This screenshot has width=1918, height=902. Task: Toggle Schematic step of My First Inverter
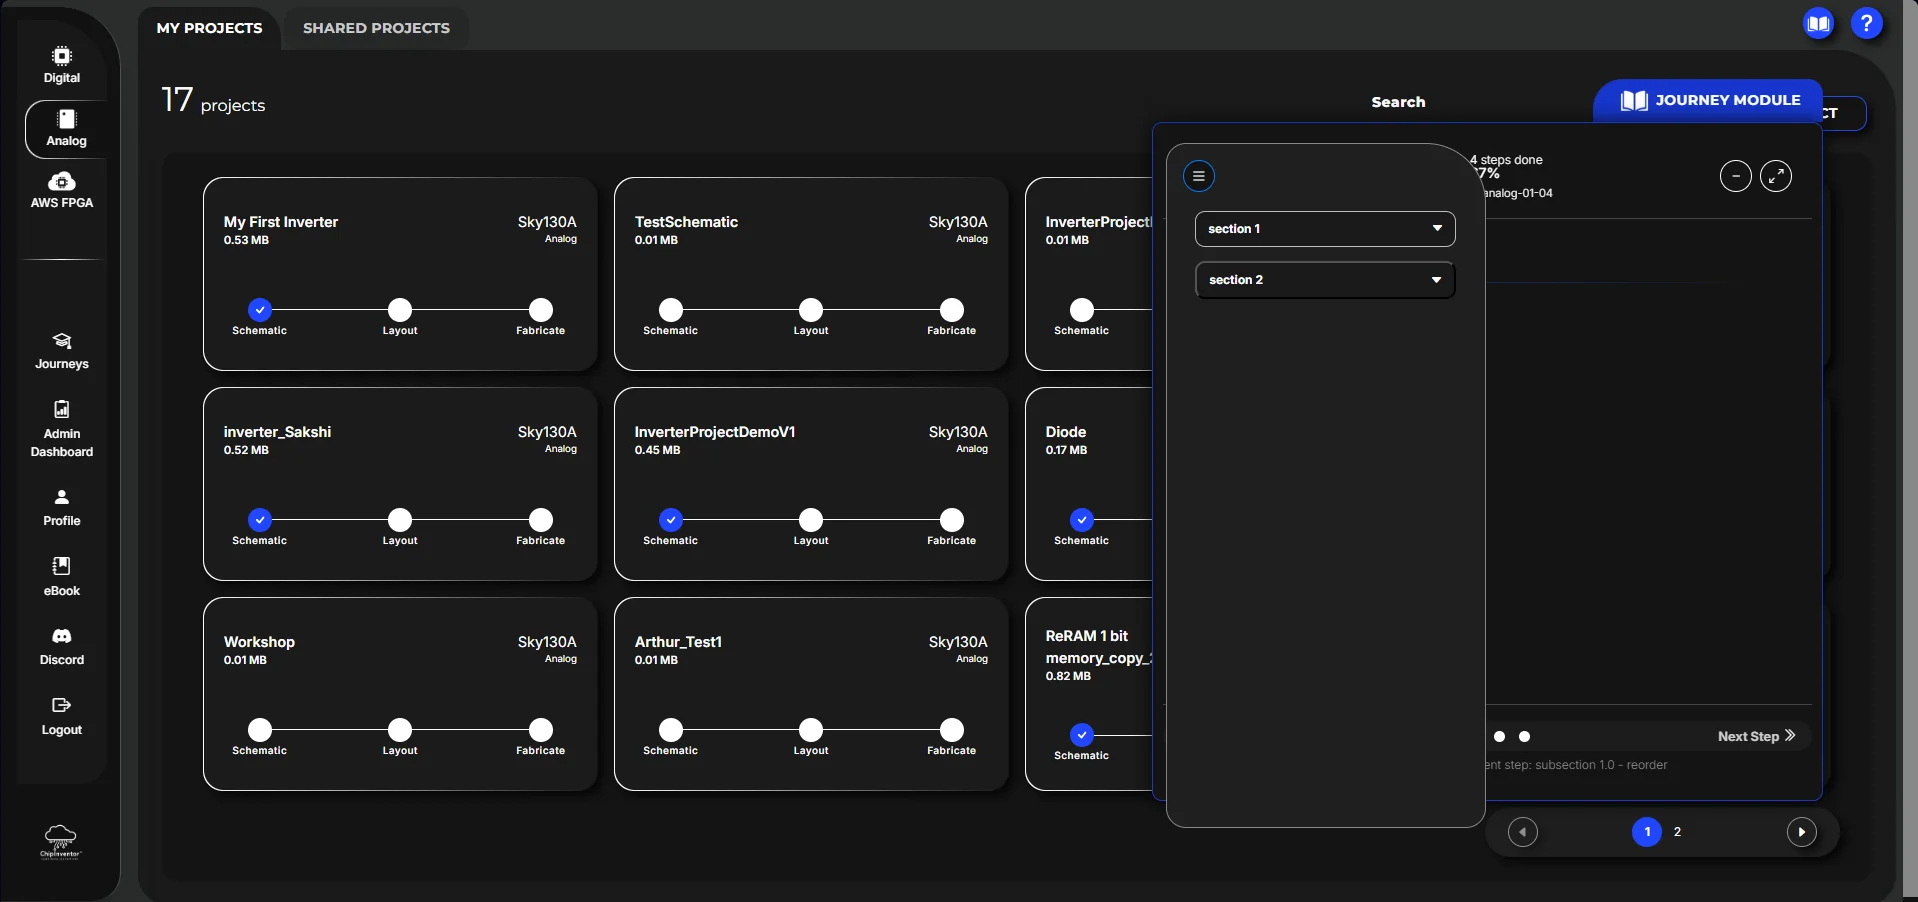pos(260,310)
